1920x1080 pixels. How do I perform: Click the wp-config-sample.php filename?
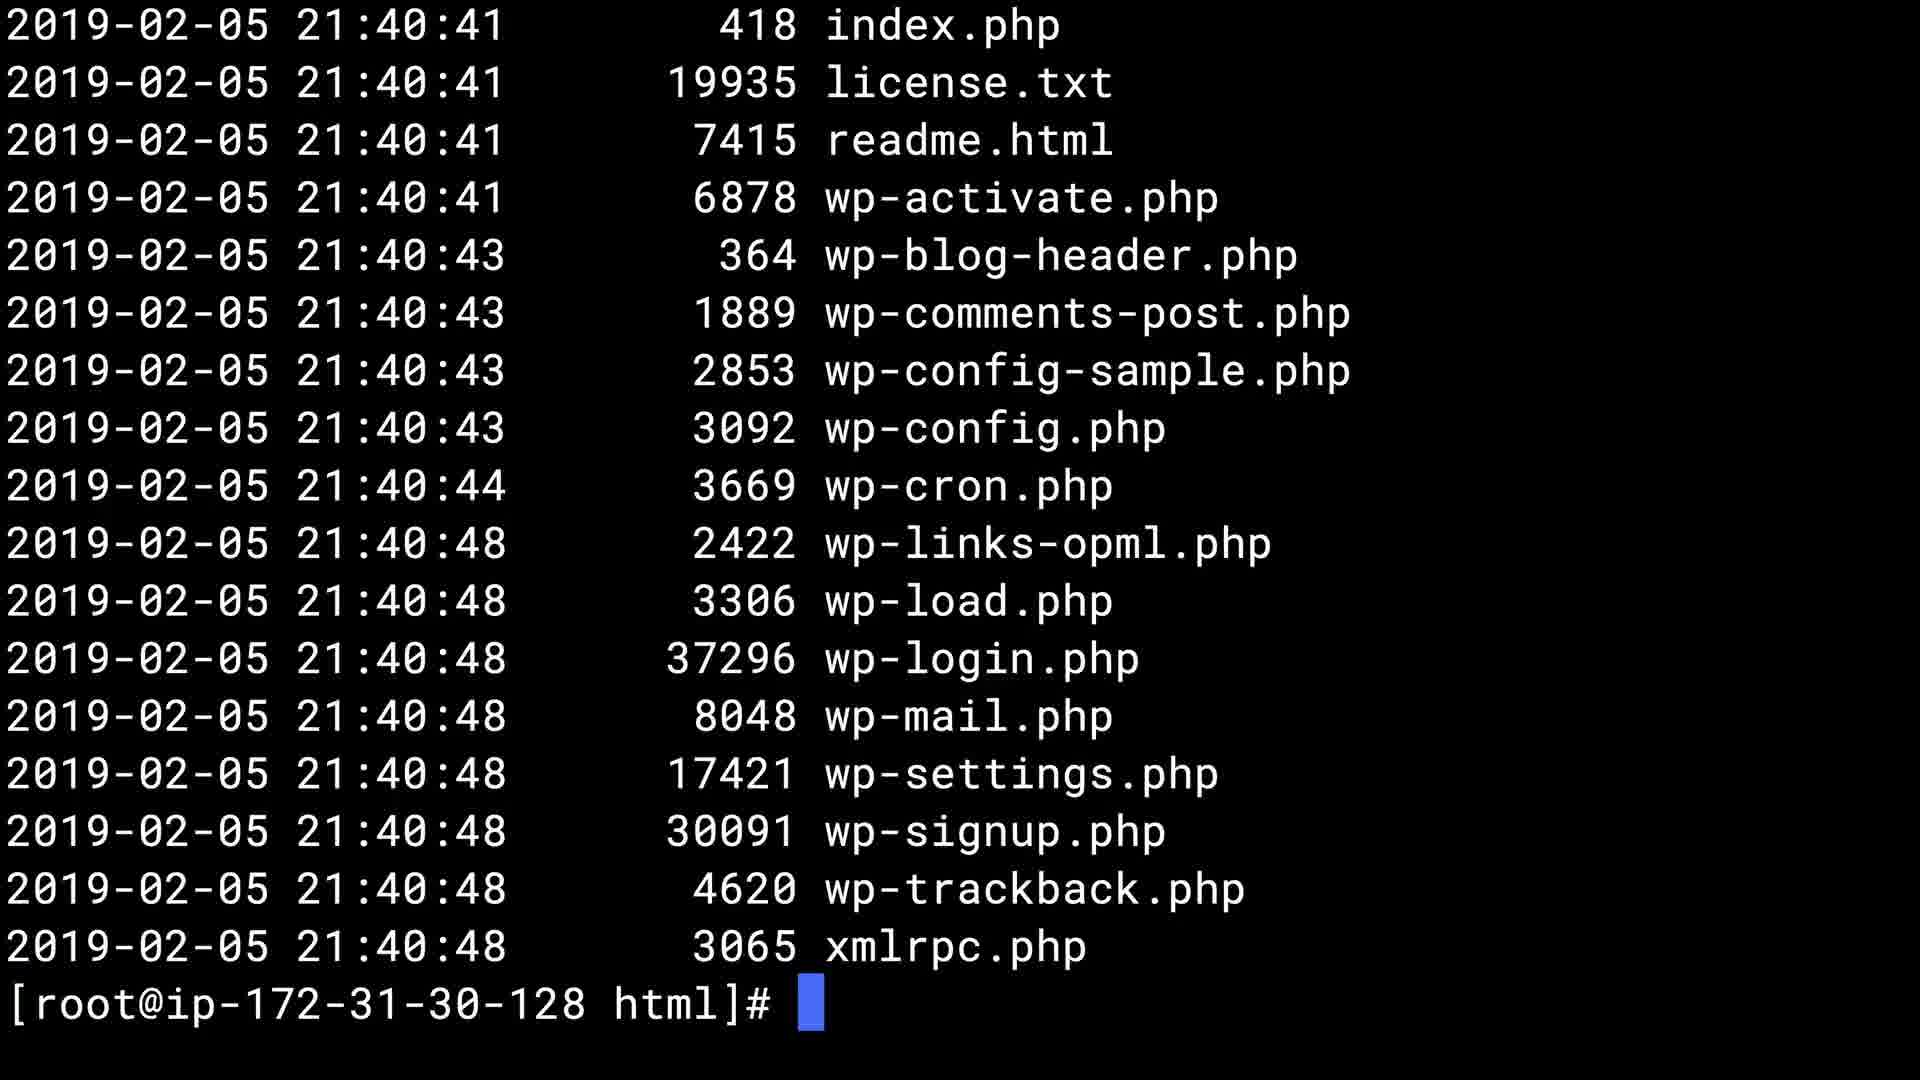[1087, 371]
